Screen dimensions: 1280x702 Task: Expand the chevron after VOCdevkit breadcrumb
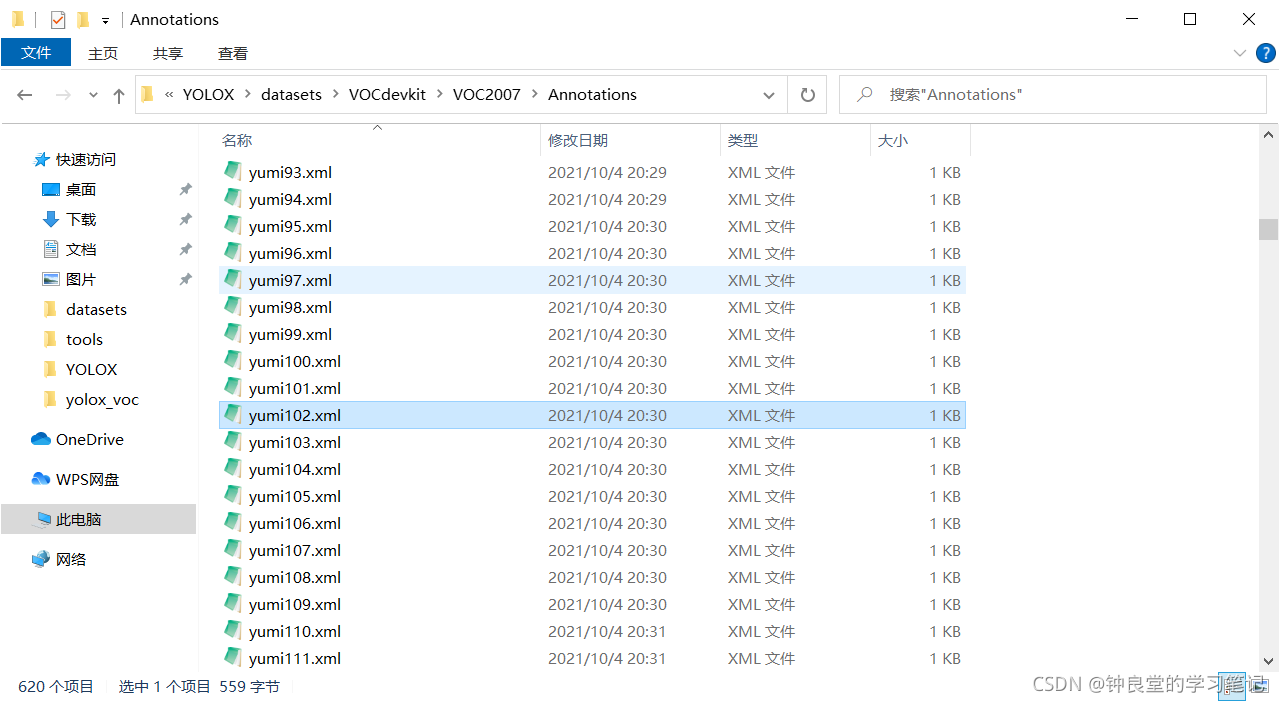pos(439,95)
